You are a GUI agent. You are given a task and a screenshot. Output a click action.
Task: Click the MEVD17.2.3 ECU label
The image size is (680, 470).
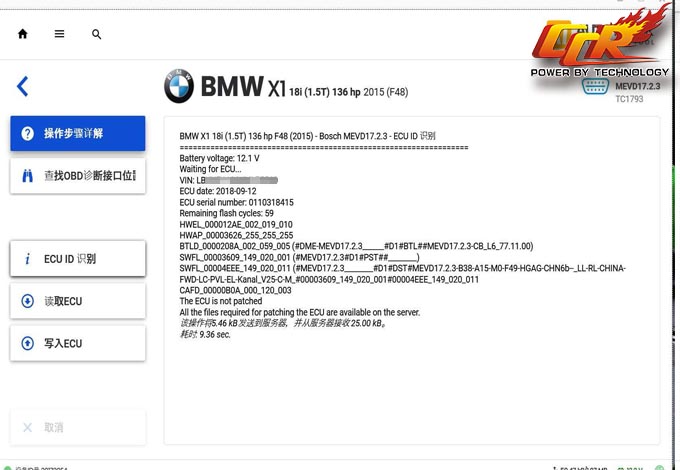click(638, 86)
